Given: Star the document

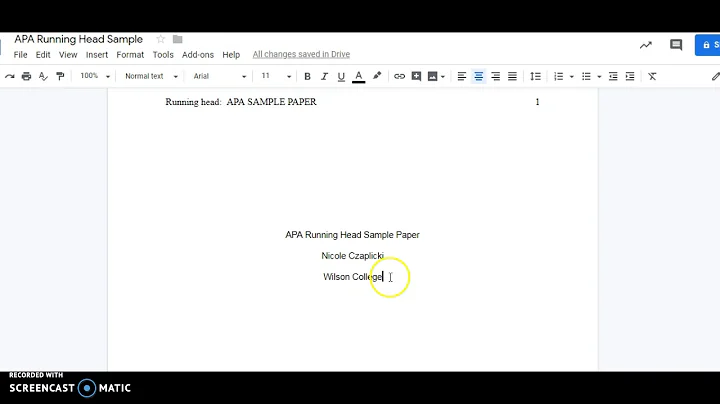Looking at the screenshot, I should (x=160, y=39).
